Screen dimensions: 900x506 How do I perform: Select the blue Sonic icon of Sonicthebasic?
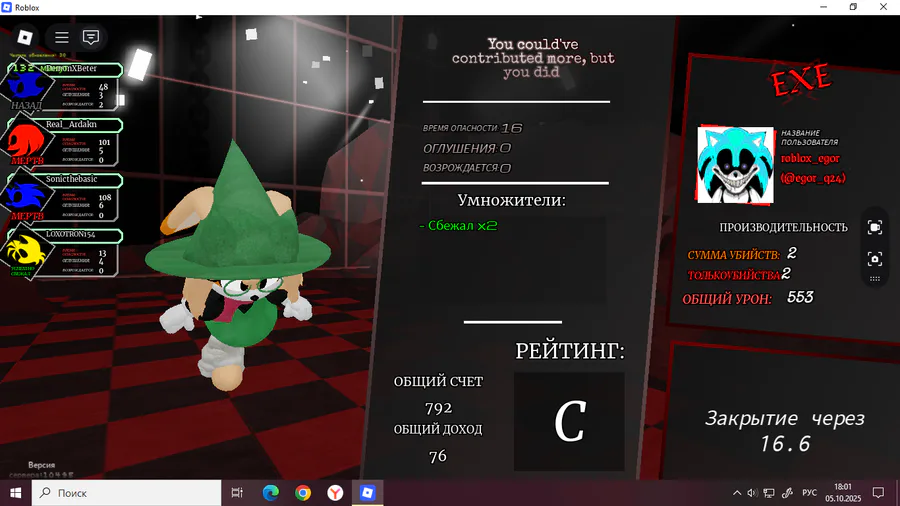tap(25, 197)
